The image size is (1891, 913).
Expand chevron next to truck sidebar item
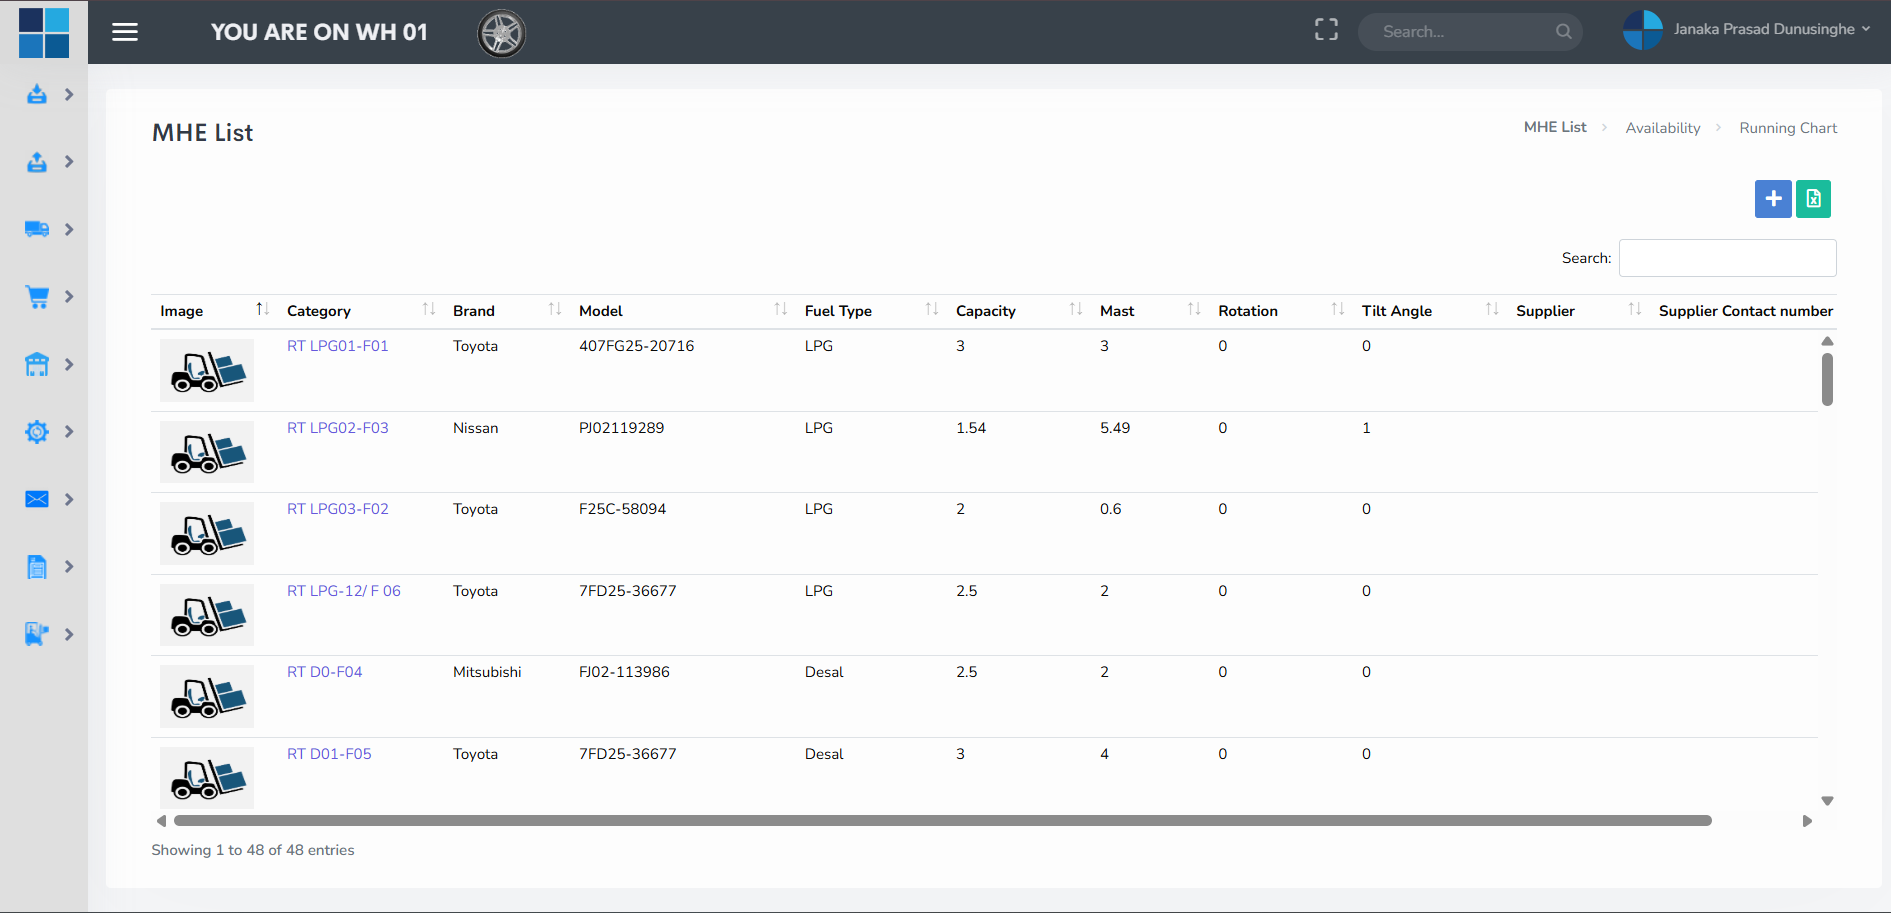69,229
